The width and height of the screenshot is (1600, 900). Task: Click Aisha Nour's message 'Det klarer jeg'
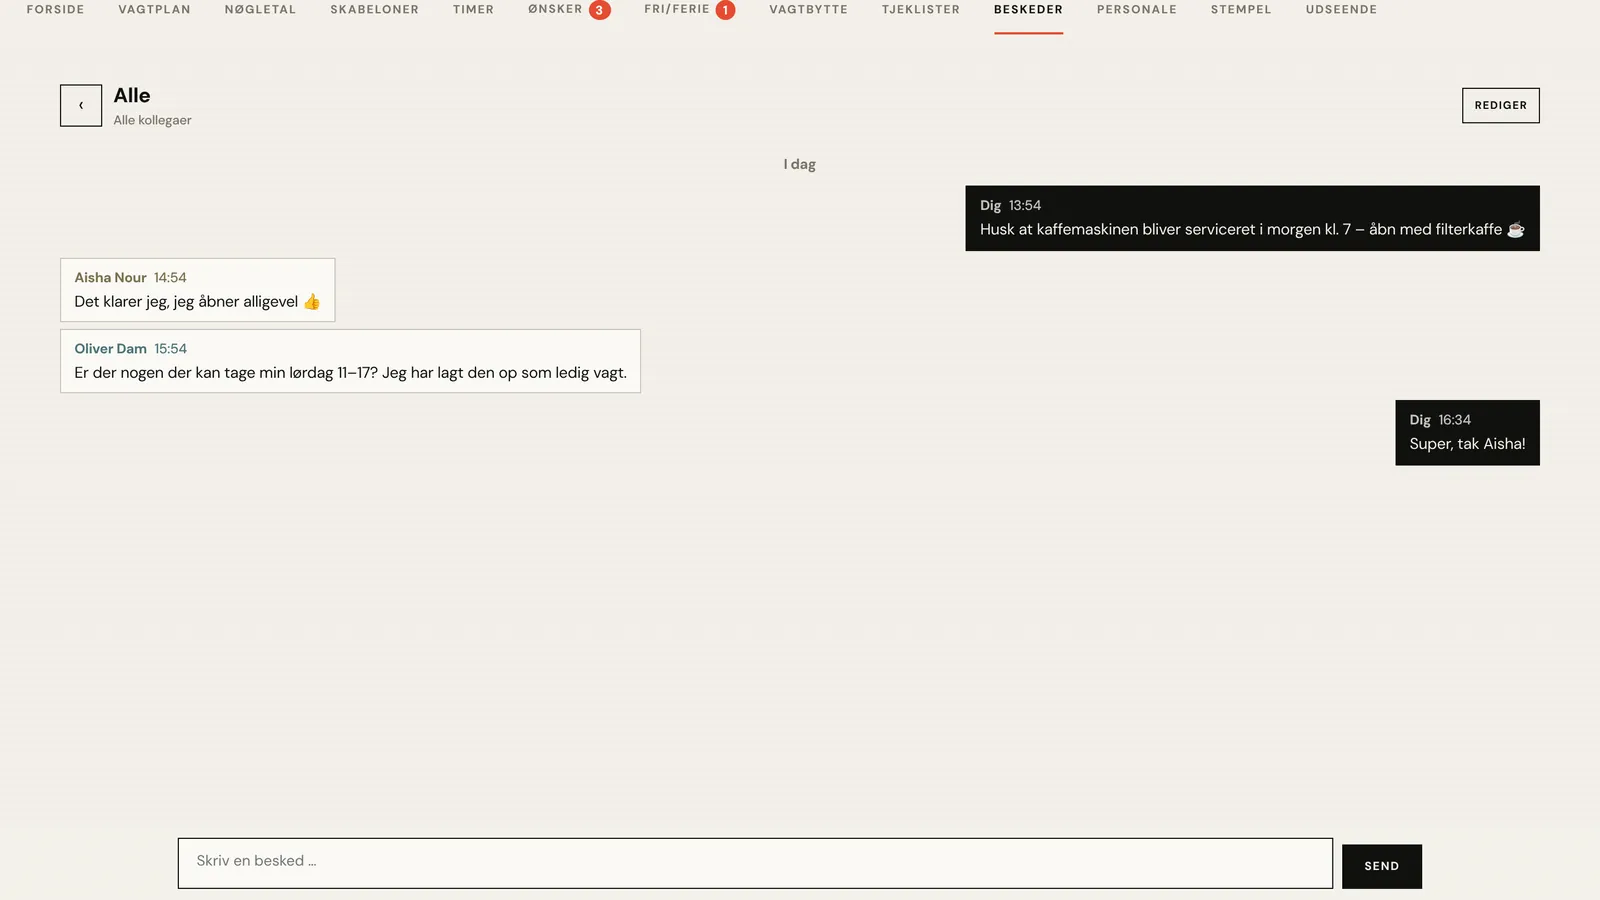(x=198, y=290)
